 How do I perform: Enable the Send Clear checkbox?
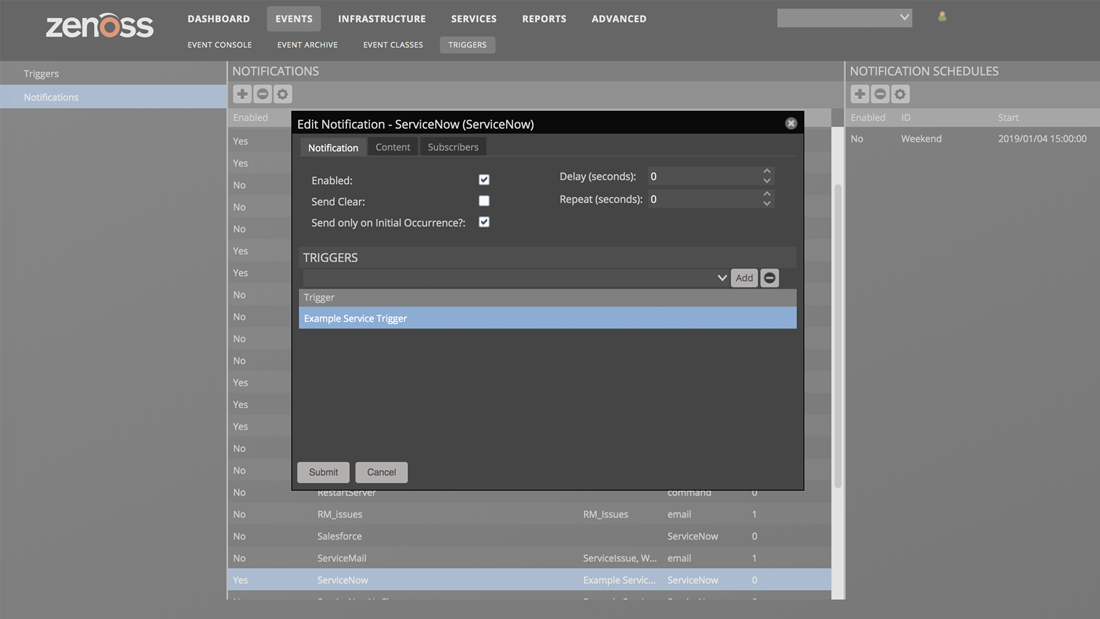(x=484, y=201)
